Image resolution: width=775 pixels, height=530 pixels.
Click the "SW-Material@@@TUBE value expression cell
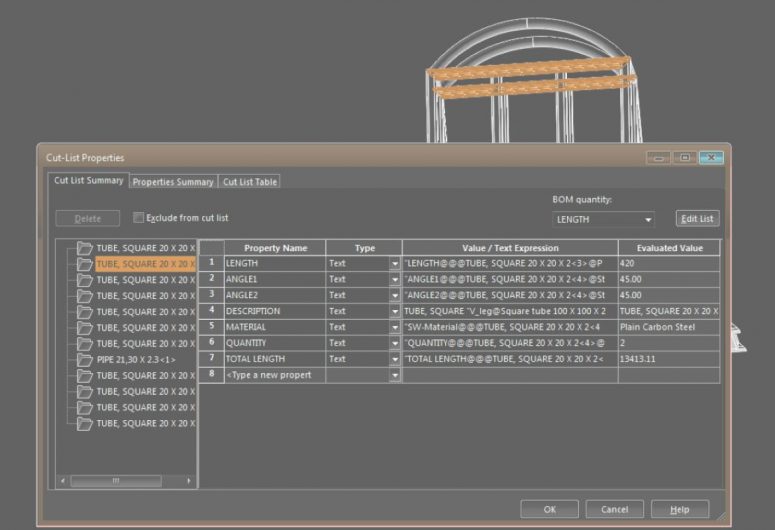click(510, 327)
